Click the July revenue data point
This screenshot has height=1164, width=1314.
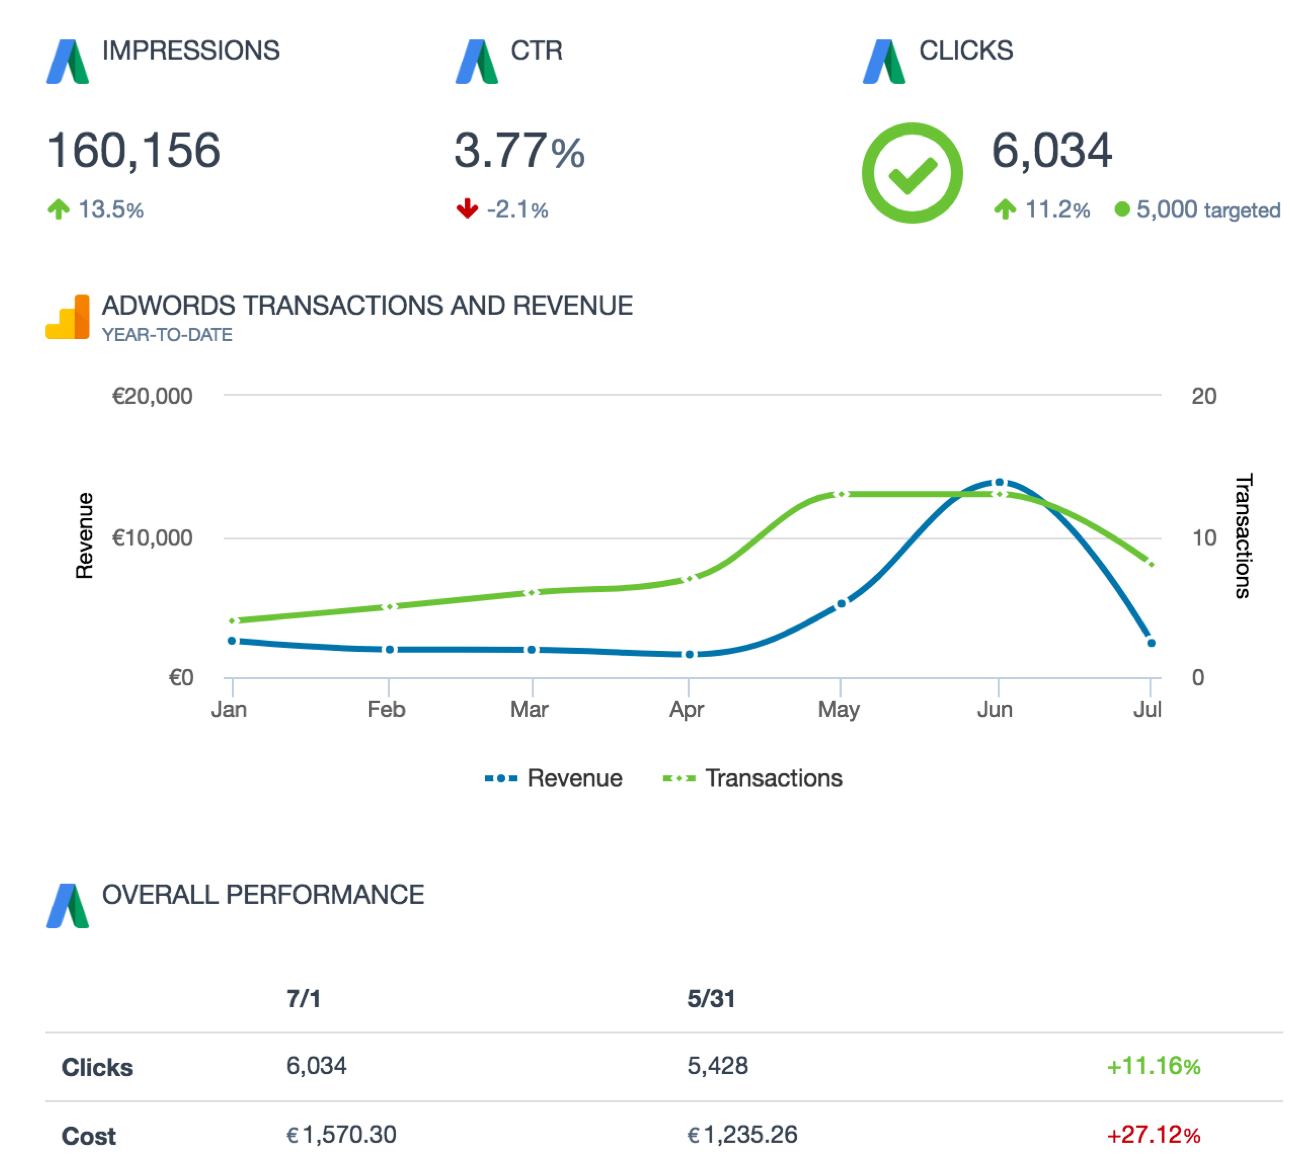1151,643
